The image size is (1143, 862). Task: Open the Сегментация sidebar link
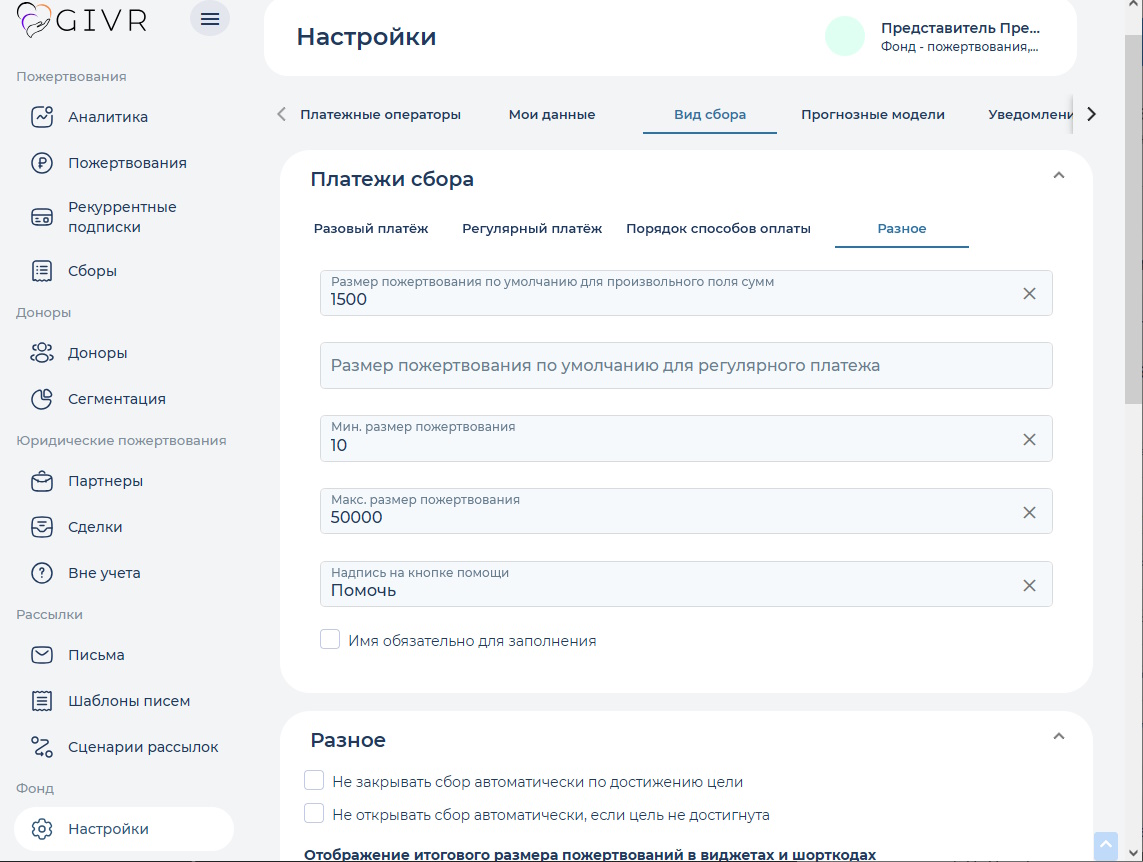(117, 399)
